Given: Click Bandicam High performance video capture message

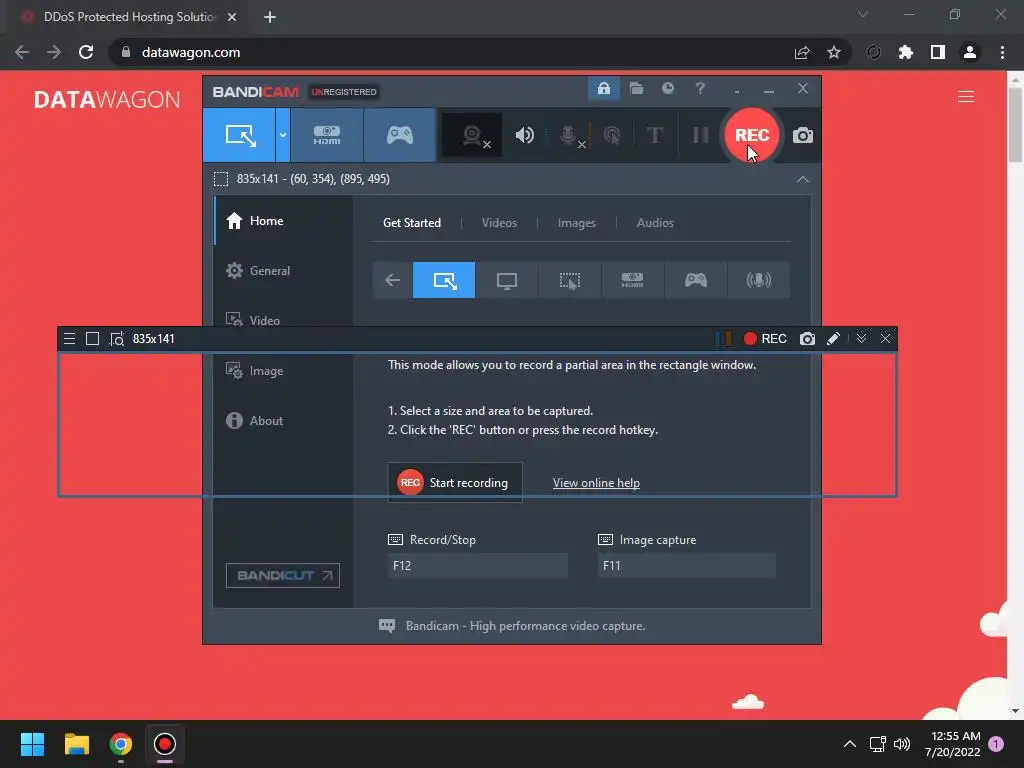Looking at the screenshot, I should (525, 626).
